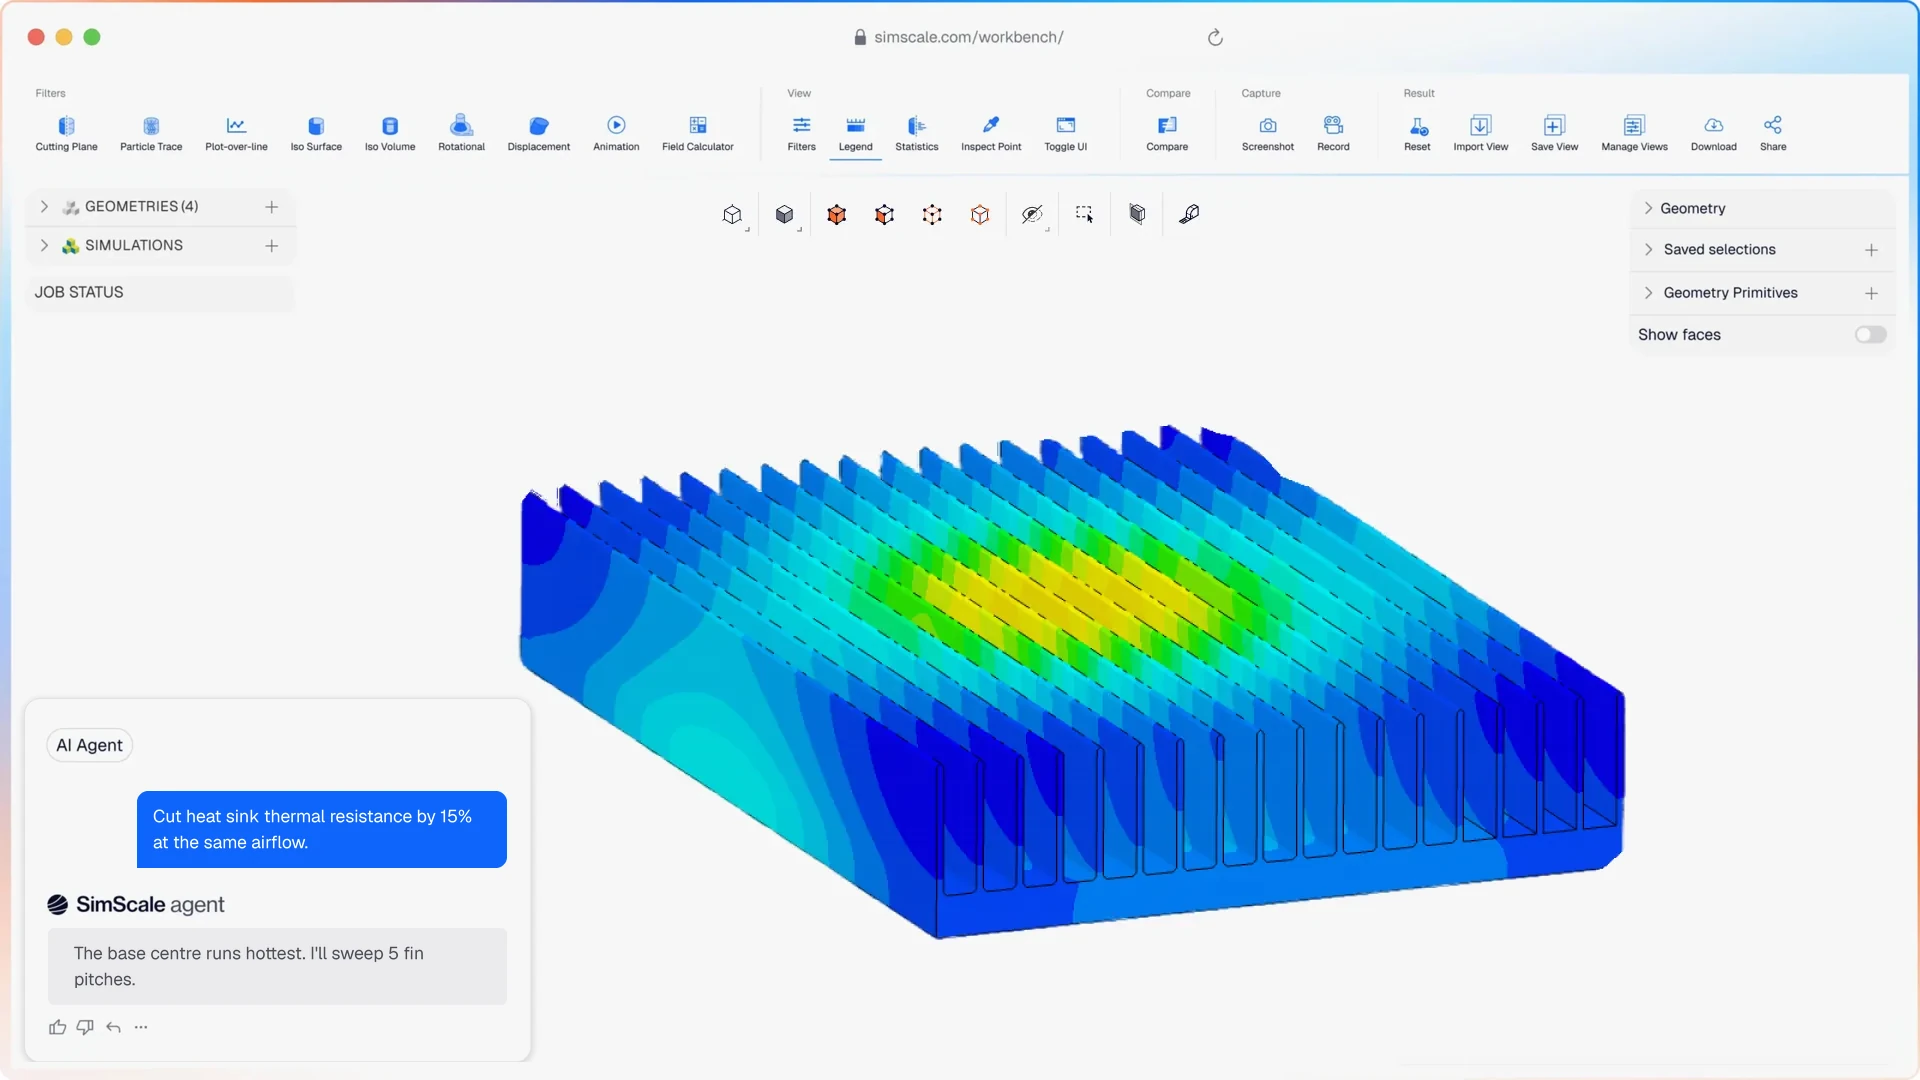Toggle the Filters view panel
Image resolution: width=1920 pixels, height=1080 pixels.
pyautogui.click(x=801, y=133)
